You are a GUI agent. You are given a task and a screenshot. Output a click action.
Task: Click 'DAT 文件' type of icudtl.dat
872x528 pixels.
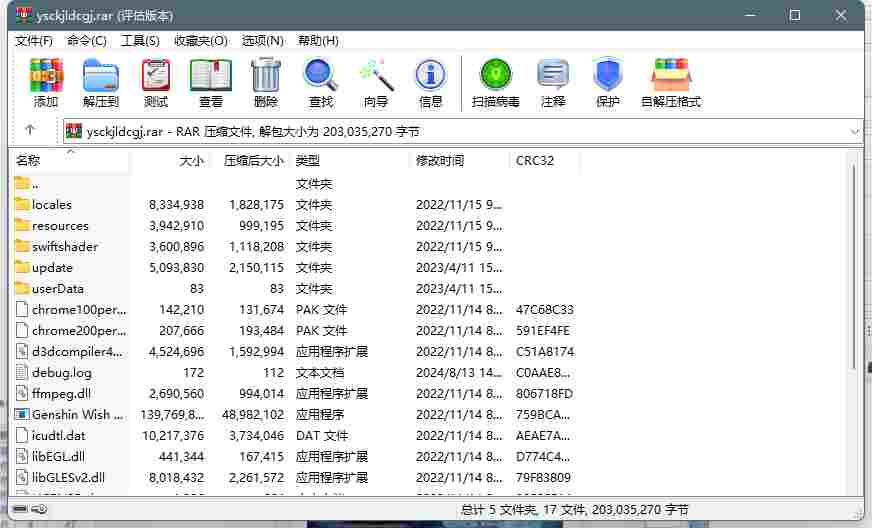click(321, 435)
